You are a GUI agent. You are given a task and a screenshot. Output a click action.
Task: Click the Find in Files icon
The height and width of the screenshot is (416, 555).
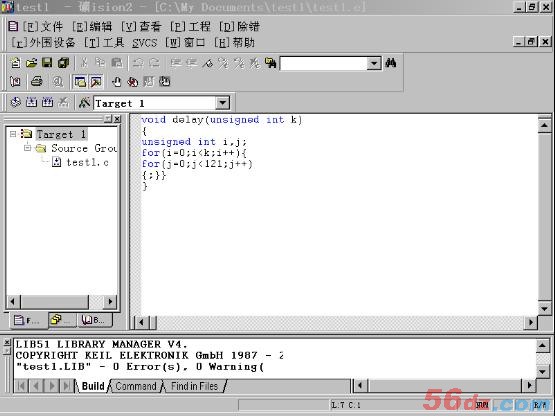click(x=271, y=63)
